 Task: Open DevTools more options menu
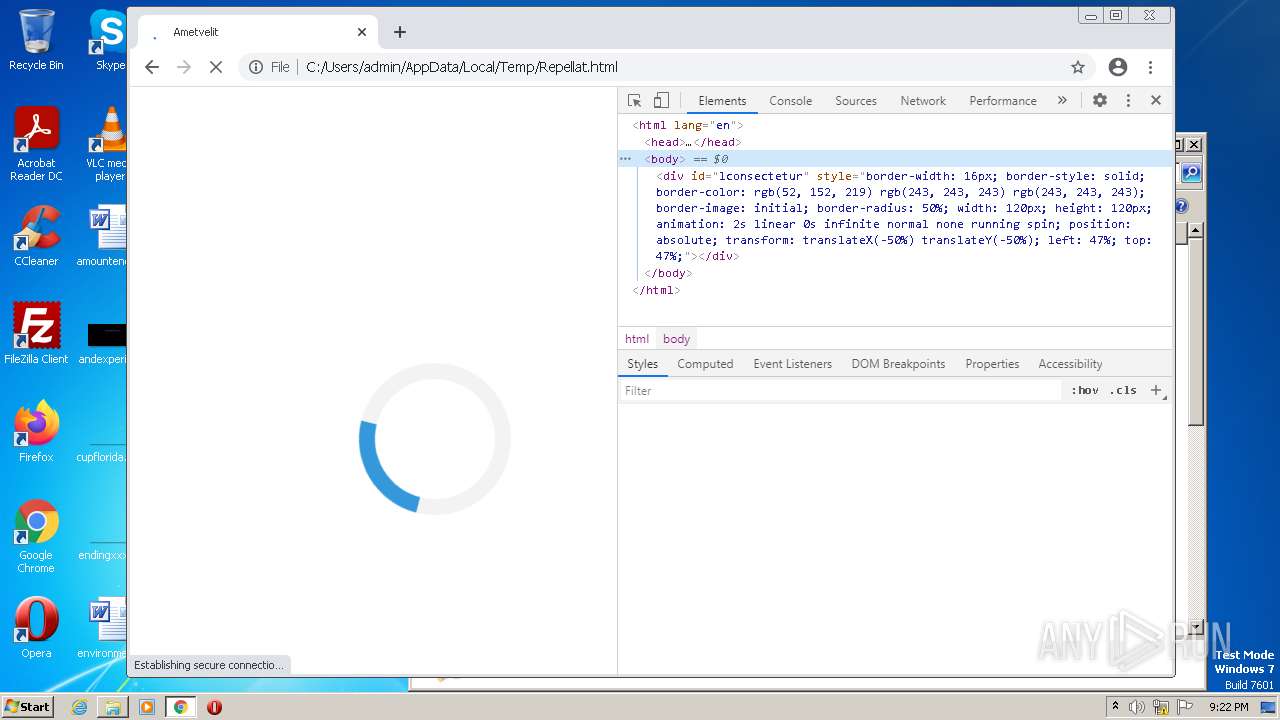1128,100
